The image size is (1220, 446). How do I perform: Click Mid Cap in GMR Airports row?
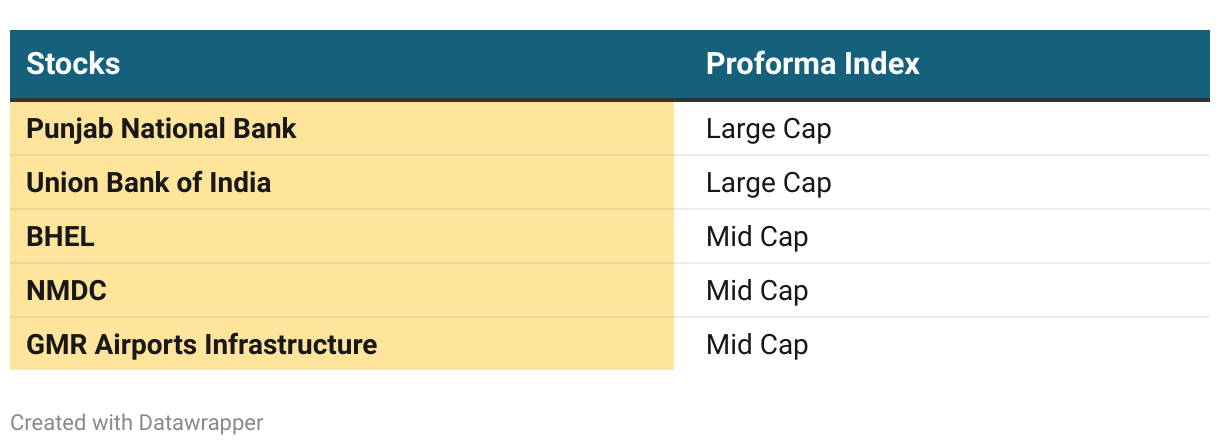(756, 345)
